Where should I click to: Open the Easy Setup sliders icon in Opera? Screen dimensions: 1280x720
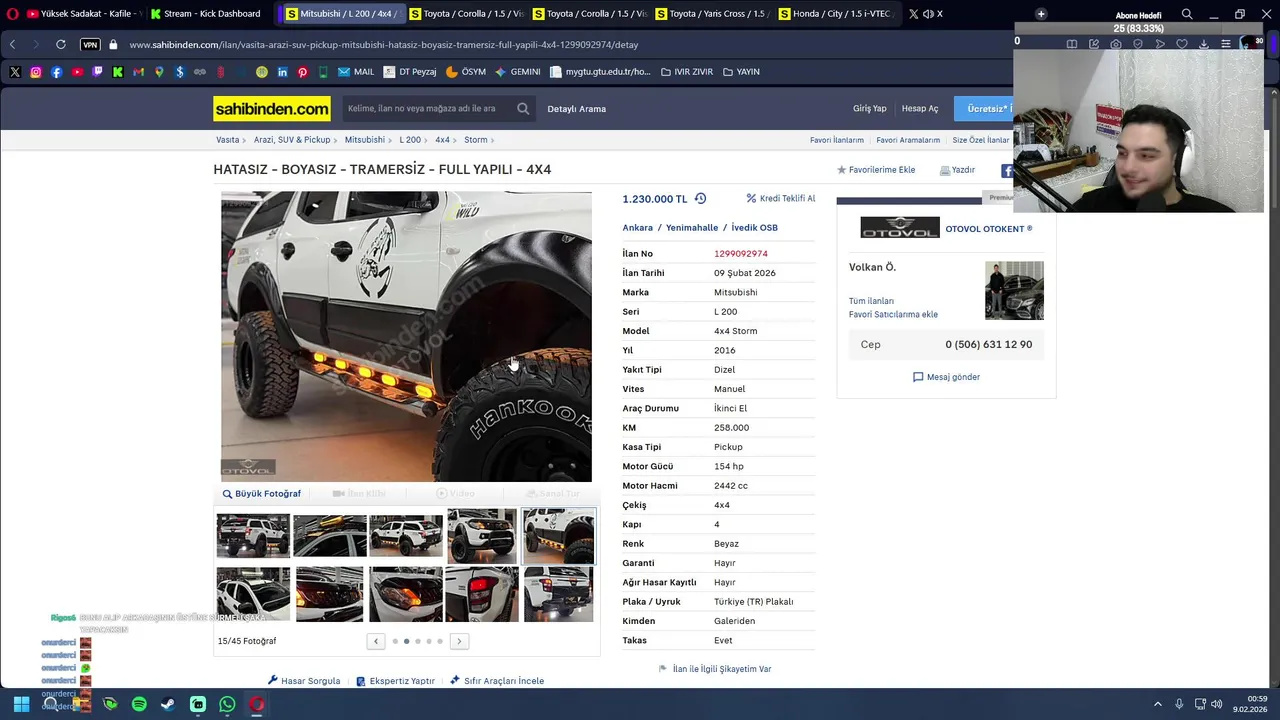click(x=1226, y=44)
